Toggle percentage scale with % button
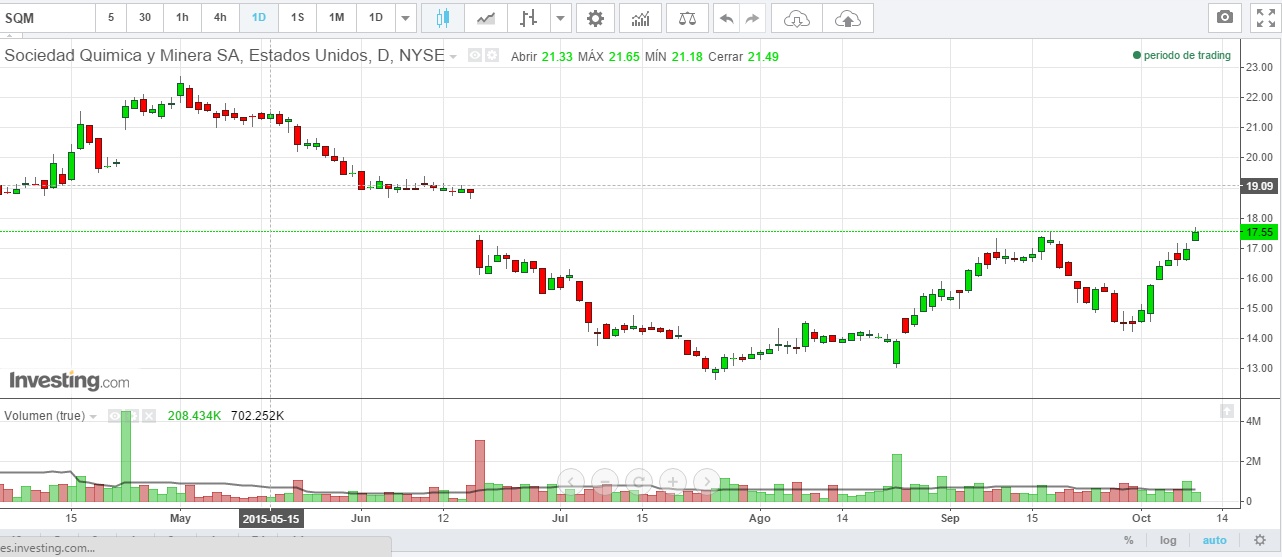The height and width of the screenshot is (557, 1282). [1128, 540]
